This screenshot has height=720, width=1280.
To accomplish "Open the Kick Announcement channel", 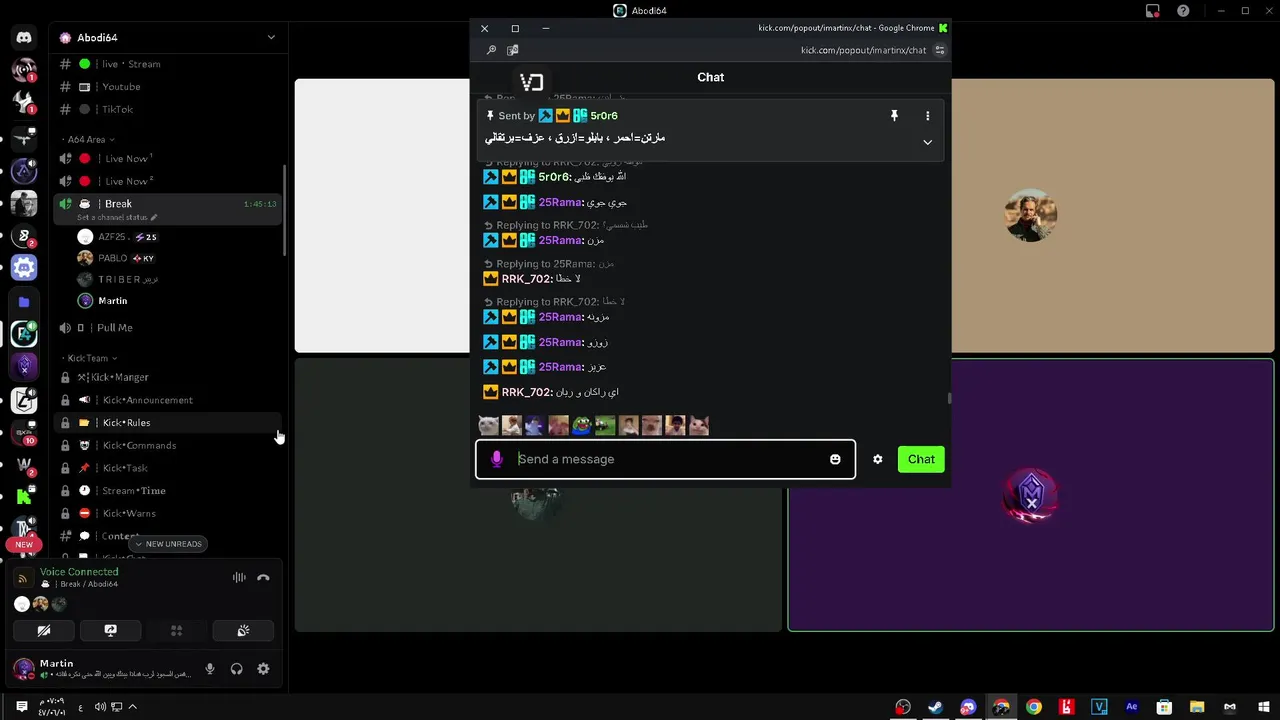I will (167, 400).
